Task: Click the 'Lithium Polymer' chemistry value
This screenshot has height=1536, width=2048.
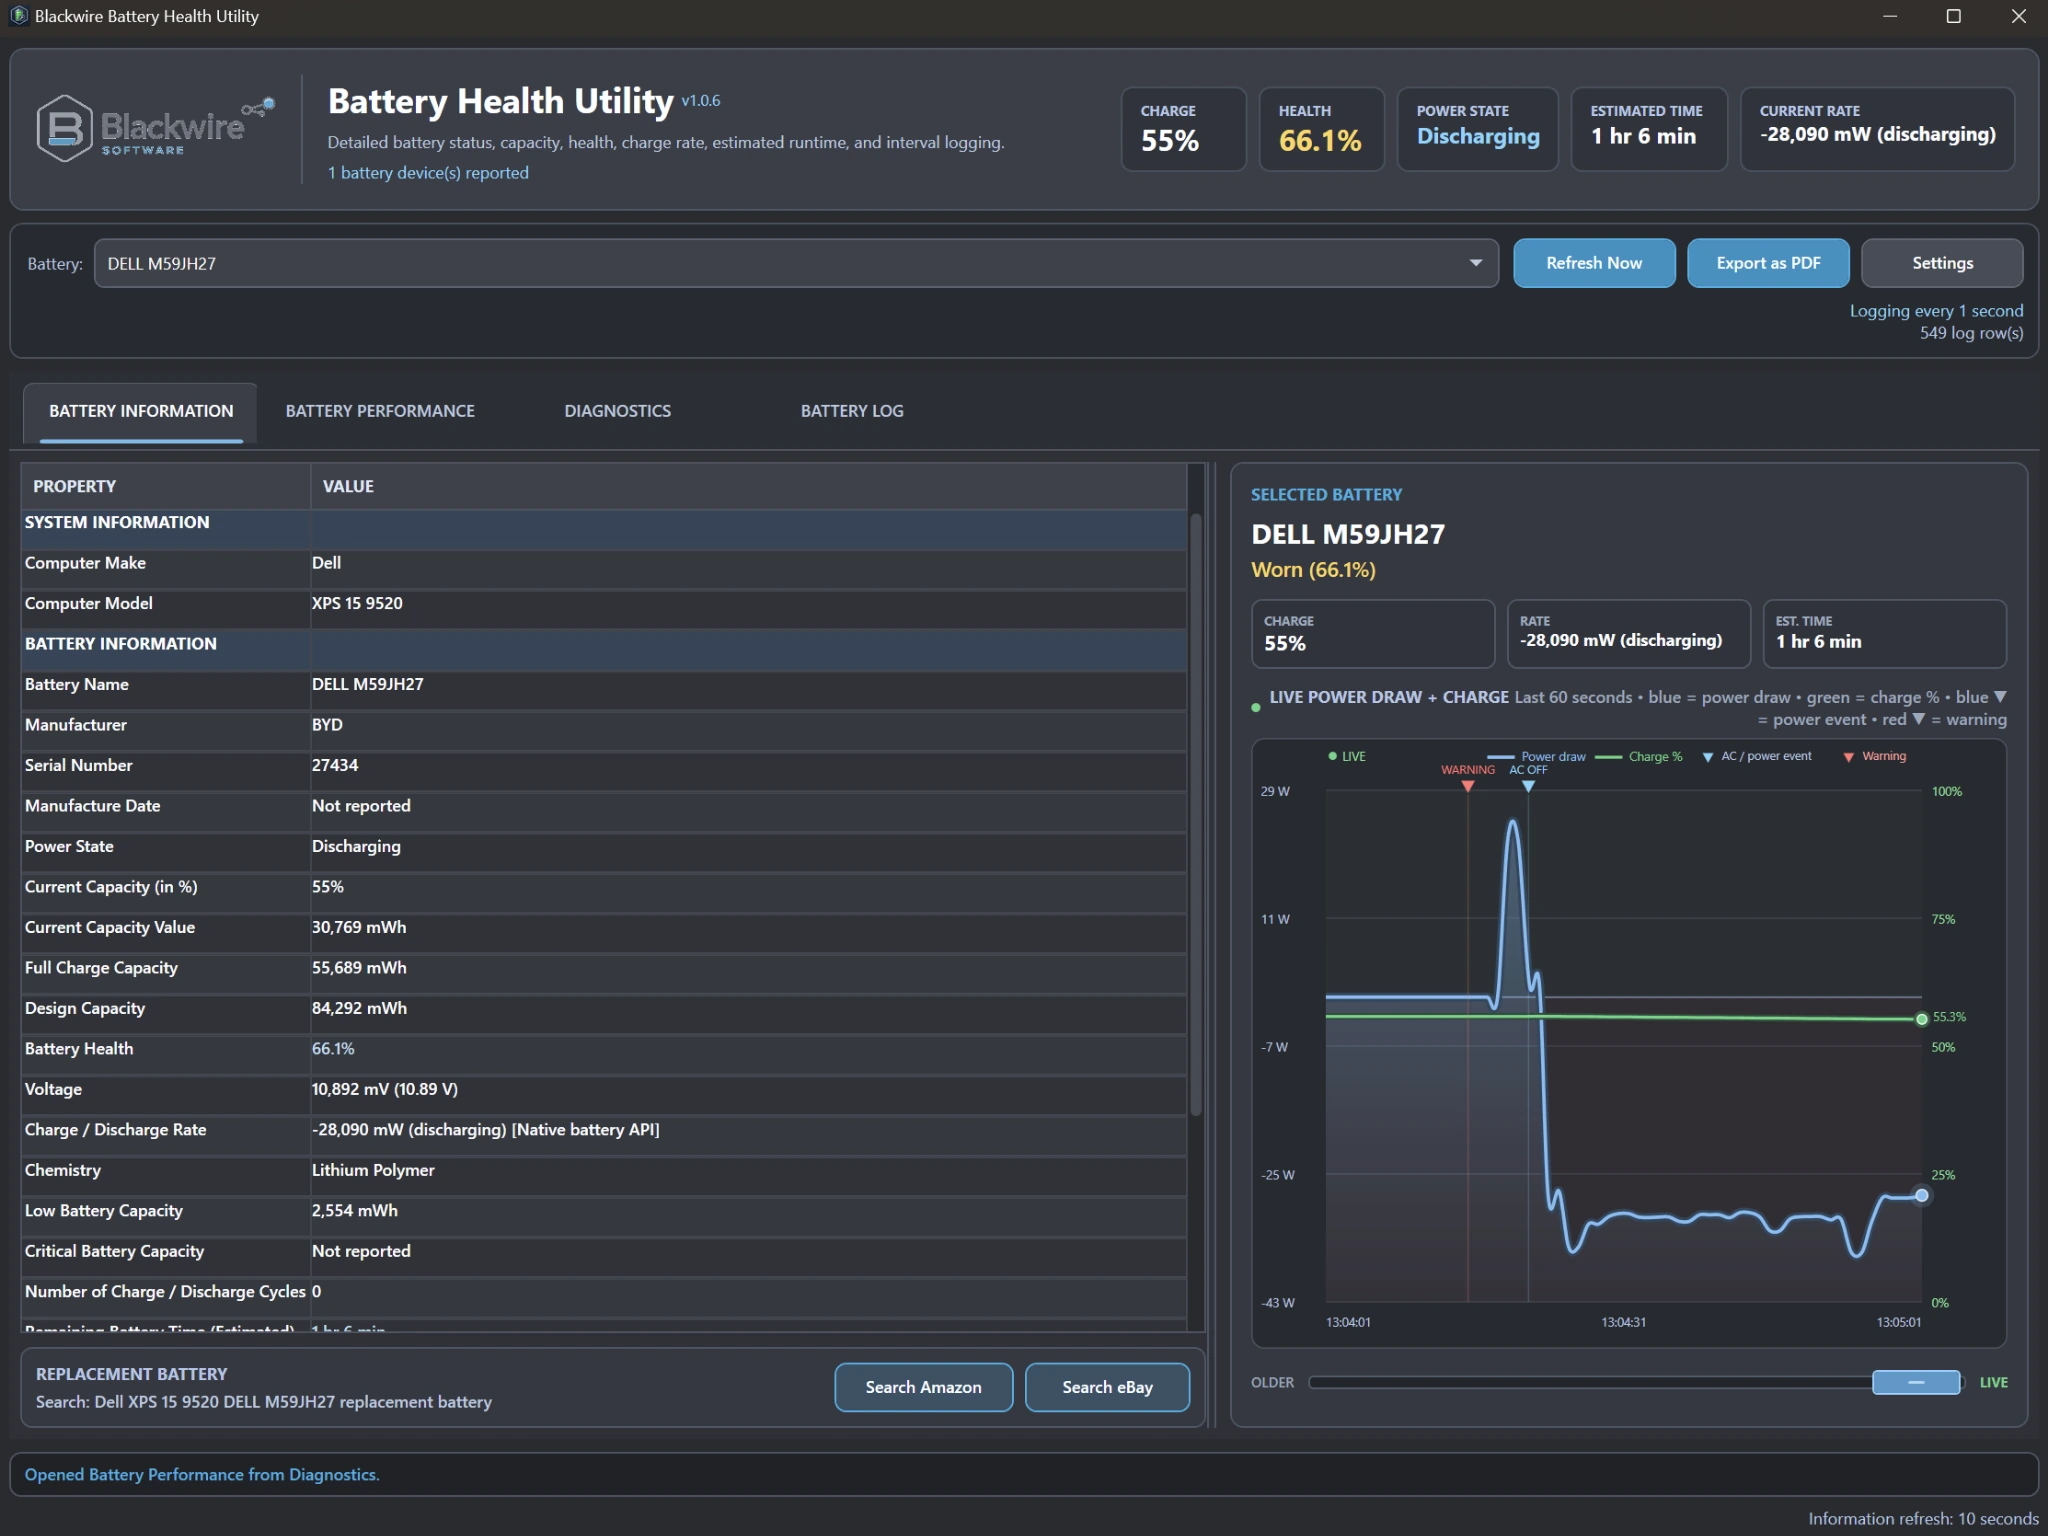Action: [373, 1170]
